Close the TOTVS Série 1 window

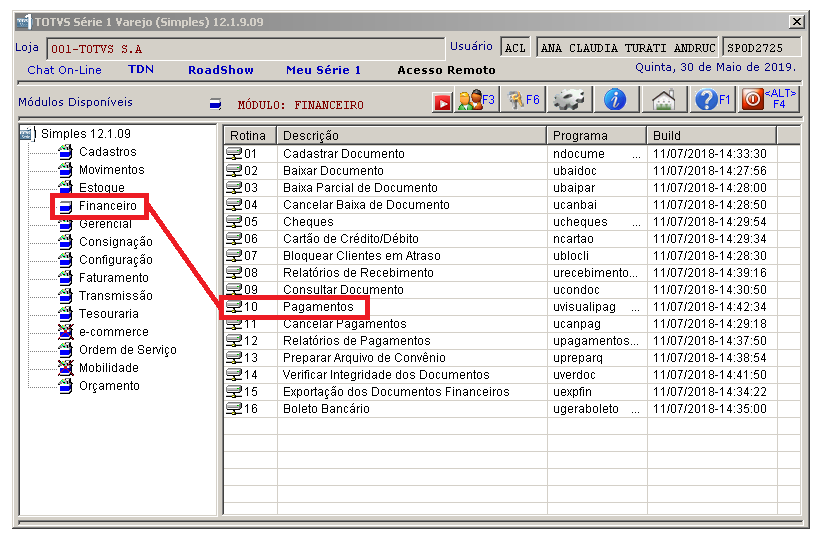tap(796, 22)
